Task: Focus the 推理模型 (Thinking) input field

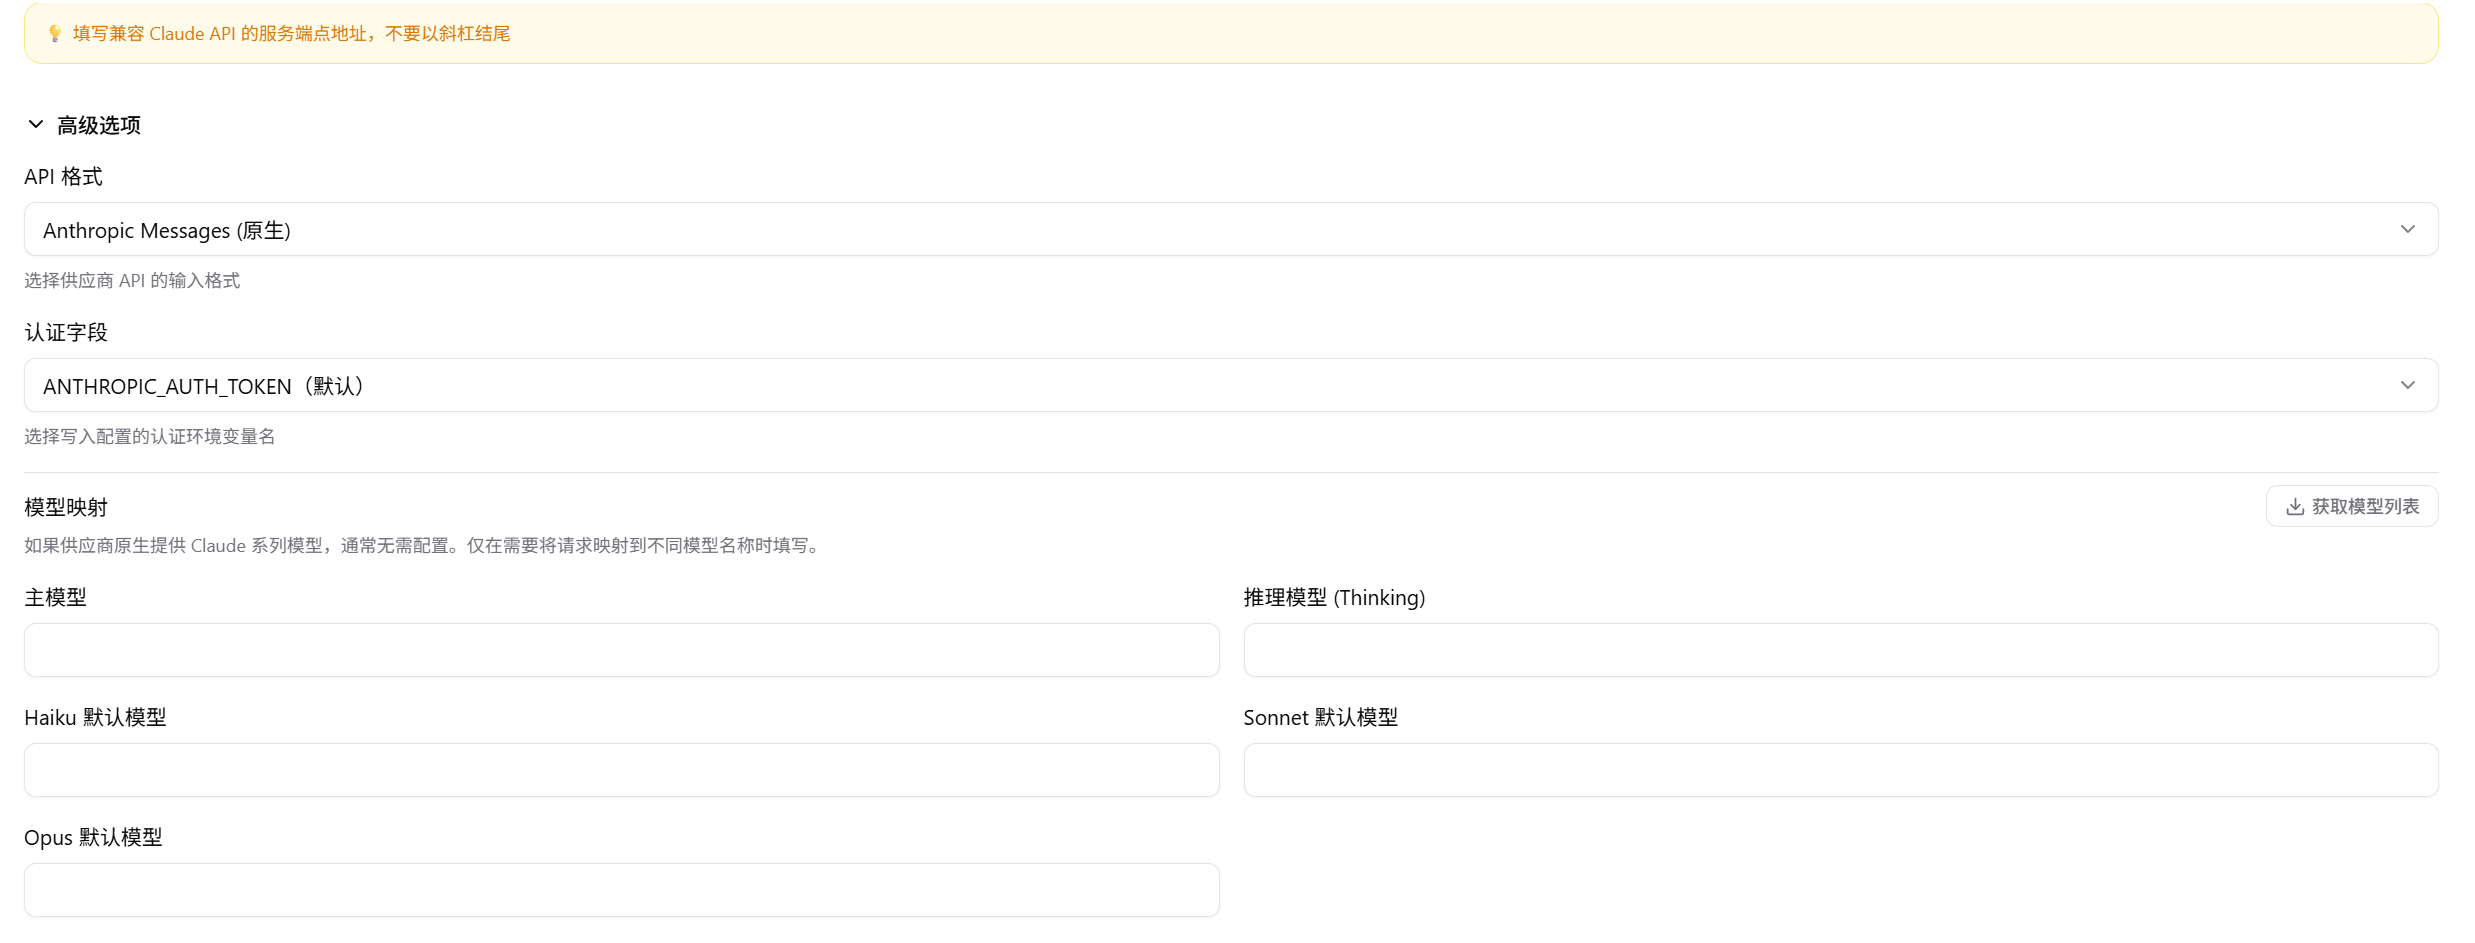Action: pos(1841,650)
